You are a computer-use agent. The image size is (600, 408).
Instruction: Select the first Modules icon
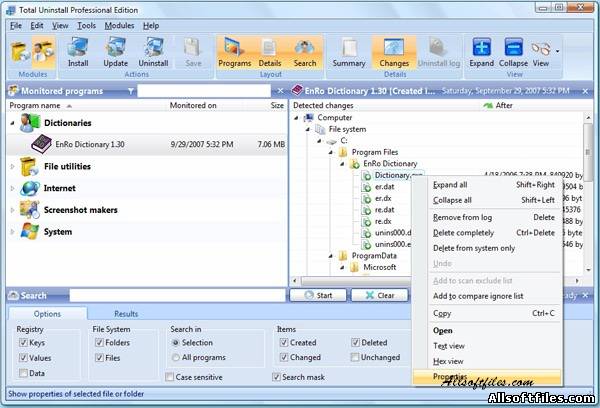(19, 52)
